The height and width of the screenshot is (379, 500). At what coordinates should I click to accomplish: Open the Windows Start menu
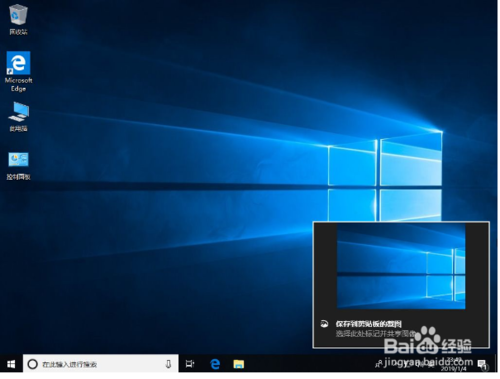(x=11, y=364)
